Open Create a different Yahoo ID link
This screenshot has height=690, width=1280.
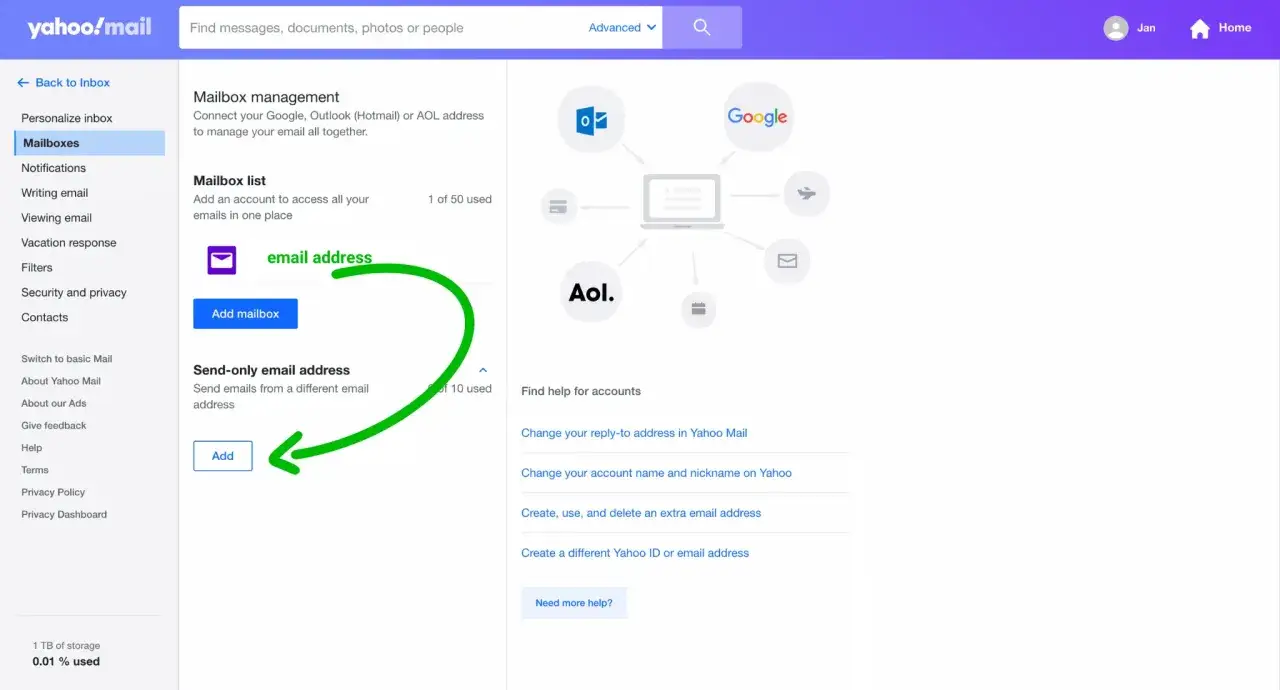pyautogui.click(x=635, y=553)
